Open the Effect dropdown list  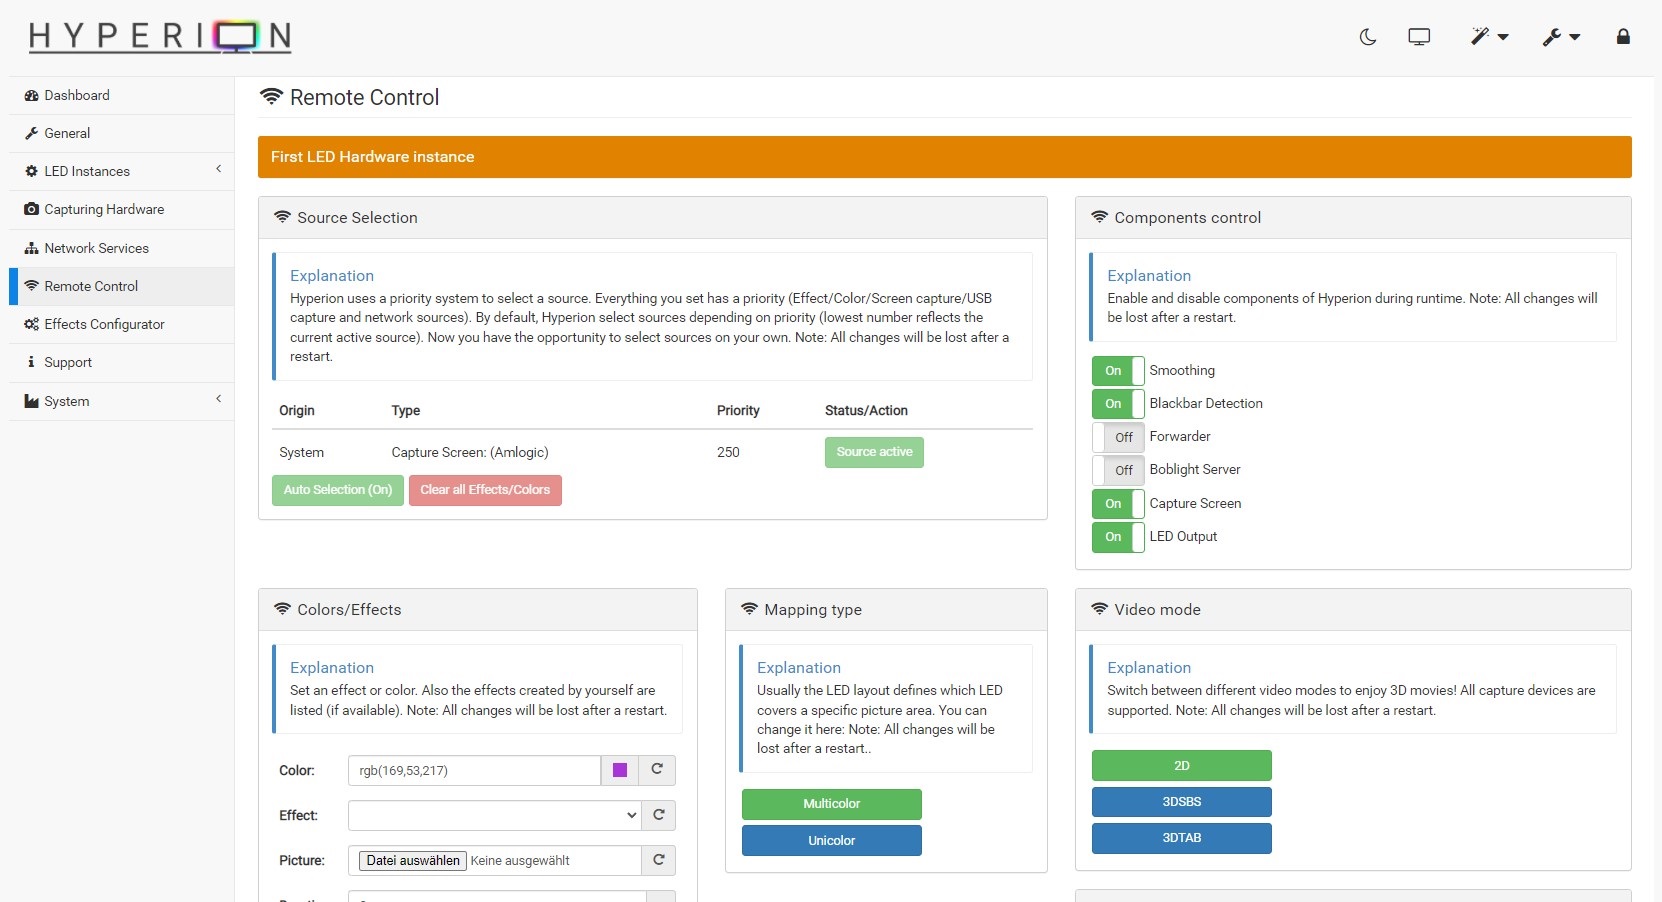(494, 815)
